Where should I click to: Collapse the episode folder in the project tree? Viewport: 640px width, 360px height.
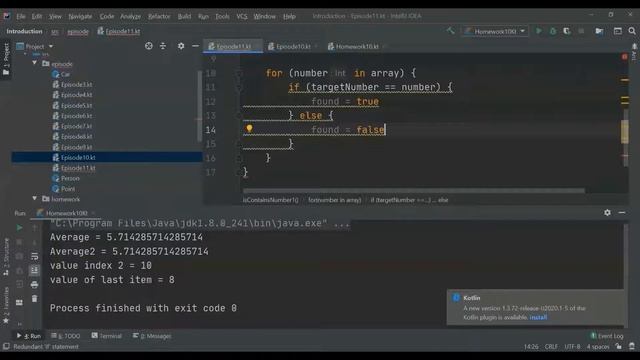click(35, 64)
